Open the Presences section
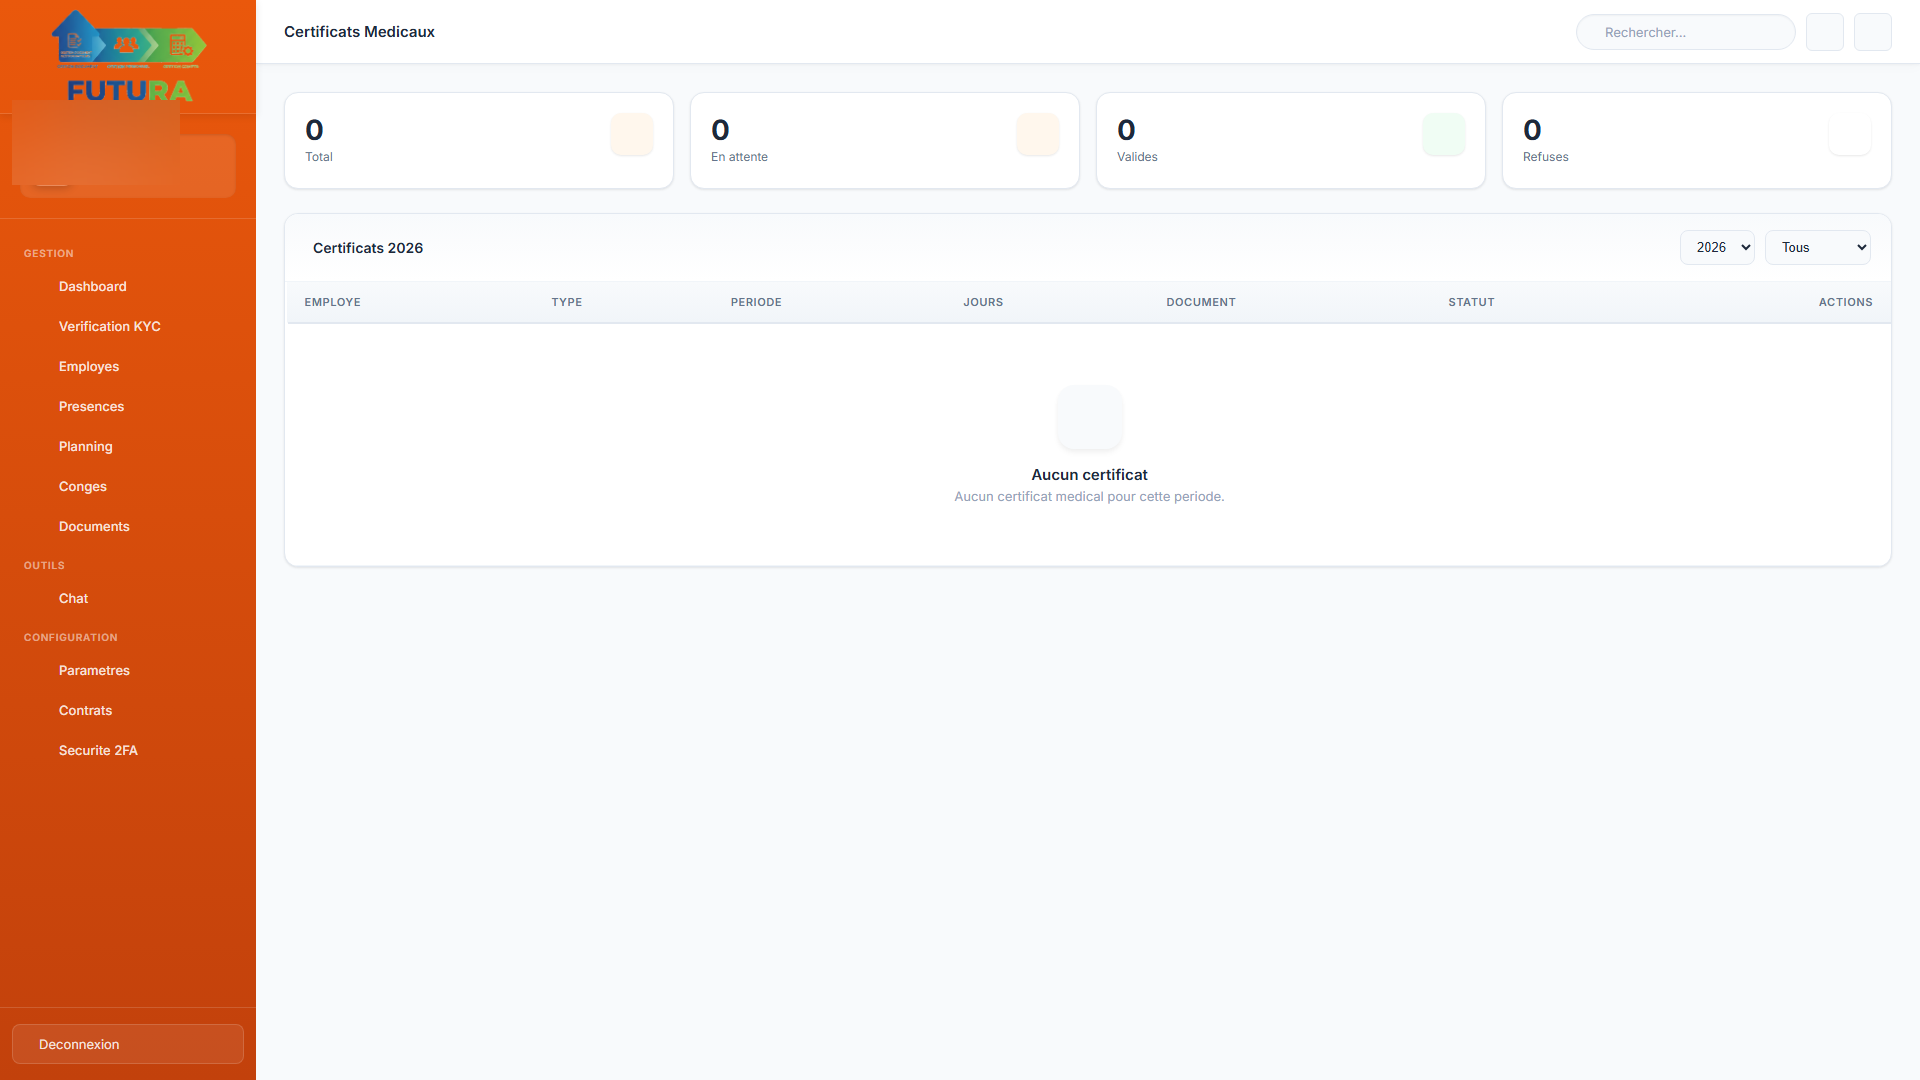The height and width of the screenshot is (1080, 1920). (91, 407)
